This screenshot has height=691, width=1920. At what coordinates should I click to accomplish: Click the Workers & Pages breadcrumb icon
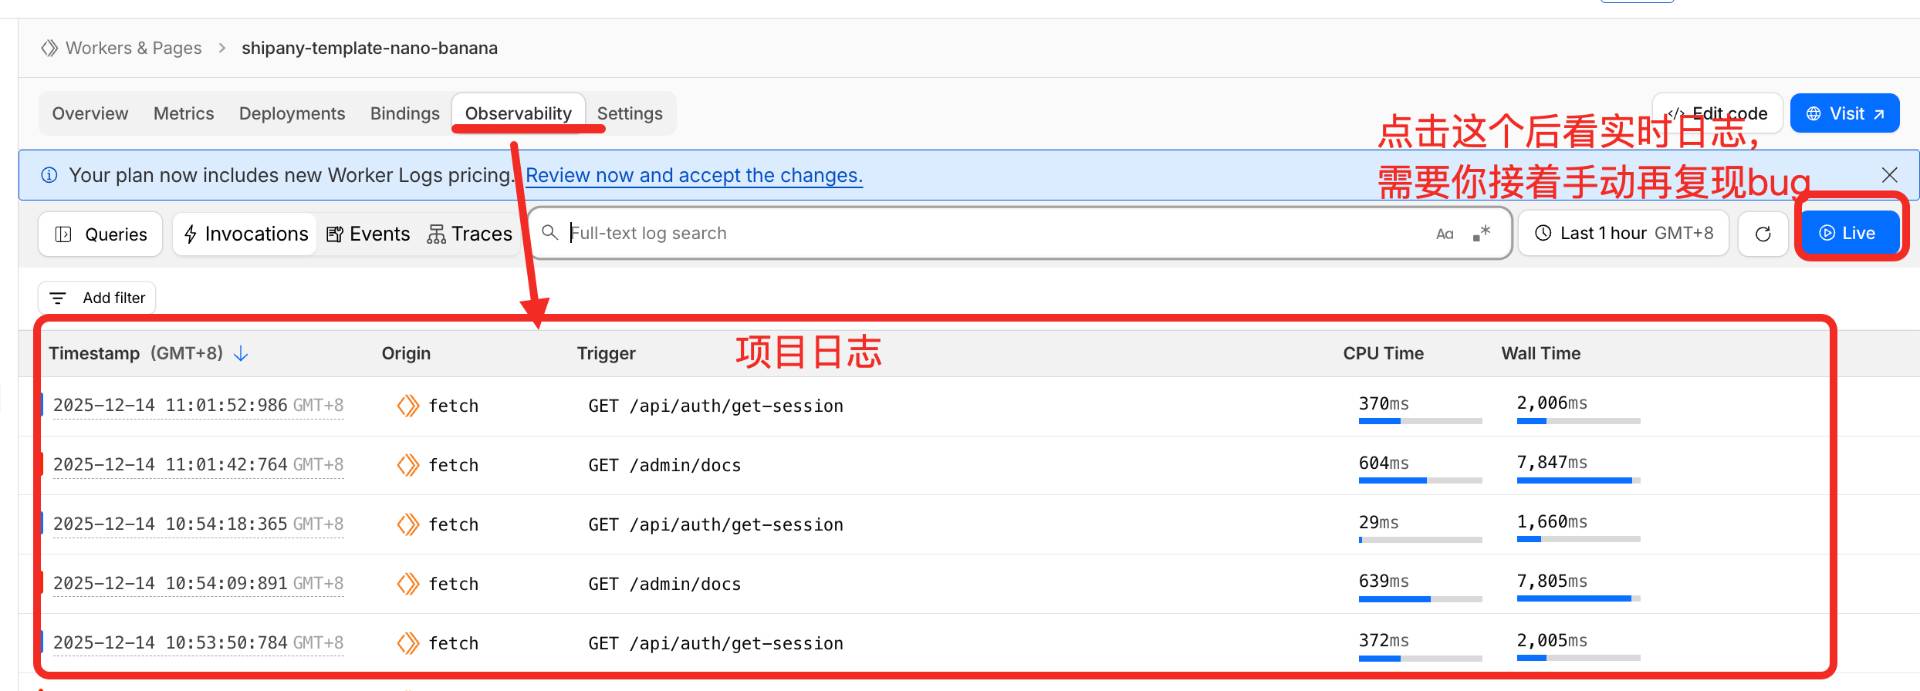(49, 48)
